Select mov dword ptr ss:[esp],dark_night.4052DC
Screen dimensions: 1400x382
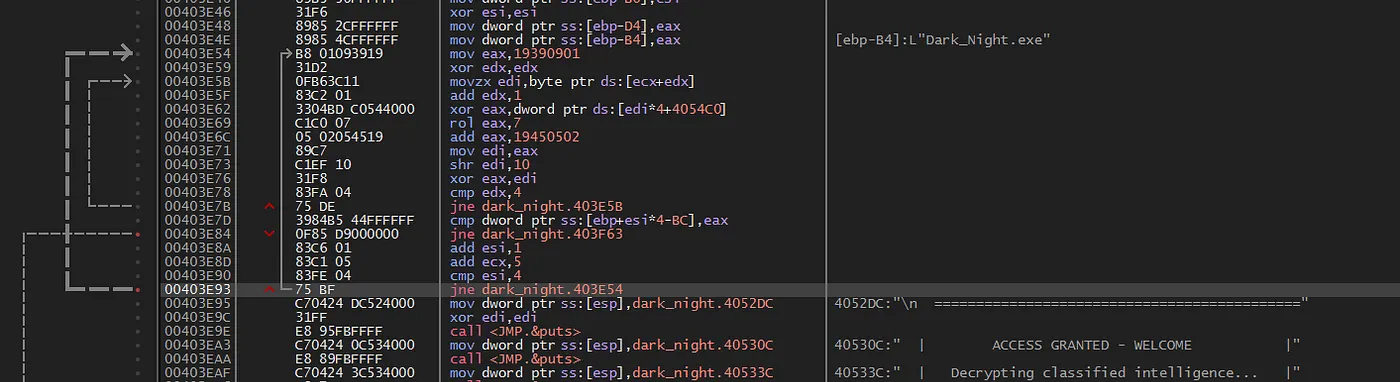[x=611, y=302]
